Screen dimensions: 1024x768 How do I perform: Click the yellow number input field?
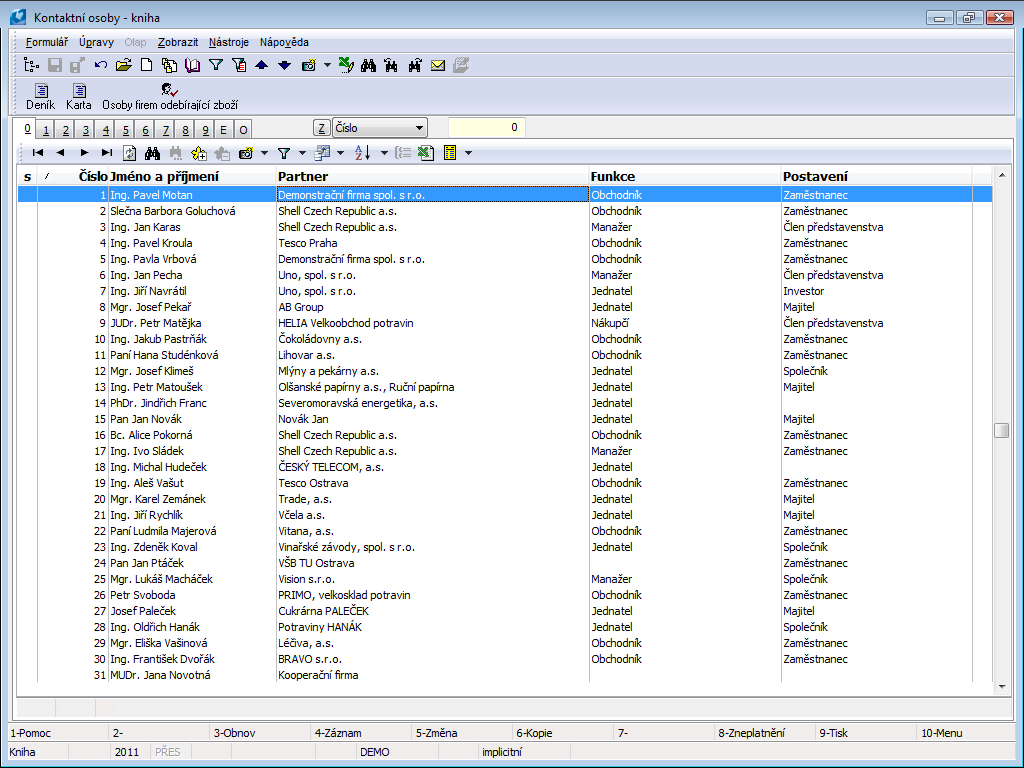[x=487, y=128]
